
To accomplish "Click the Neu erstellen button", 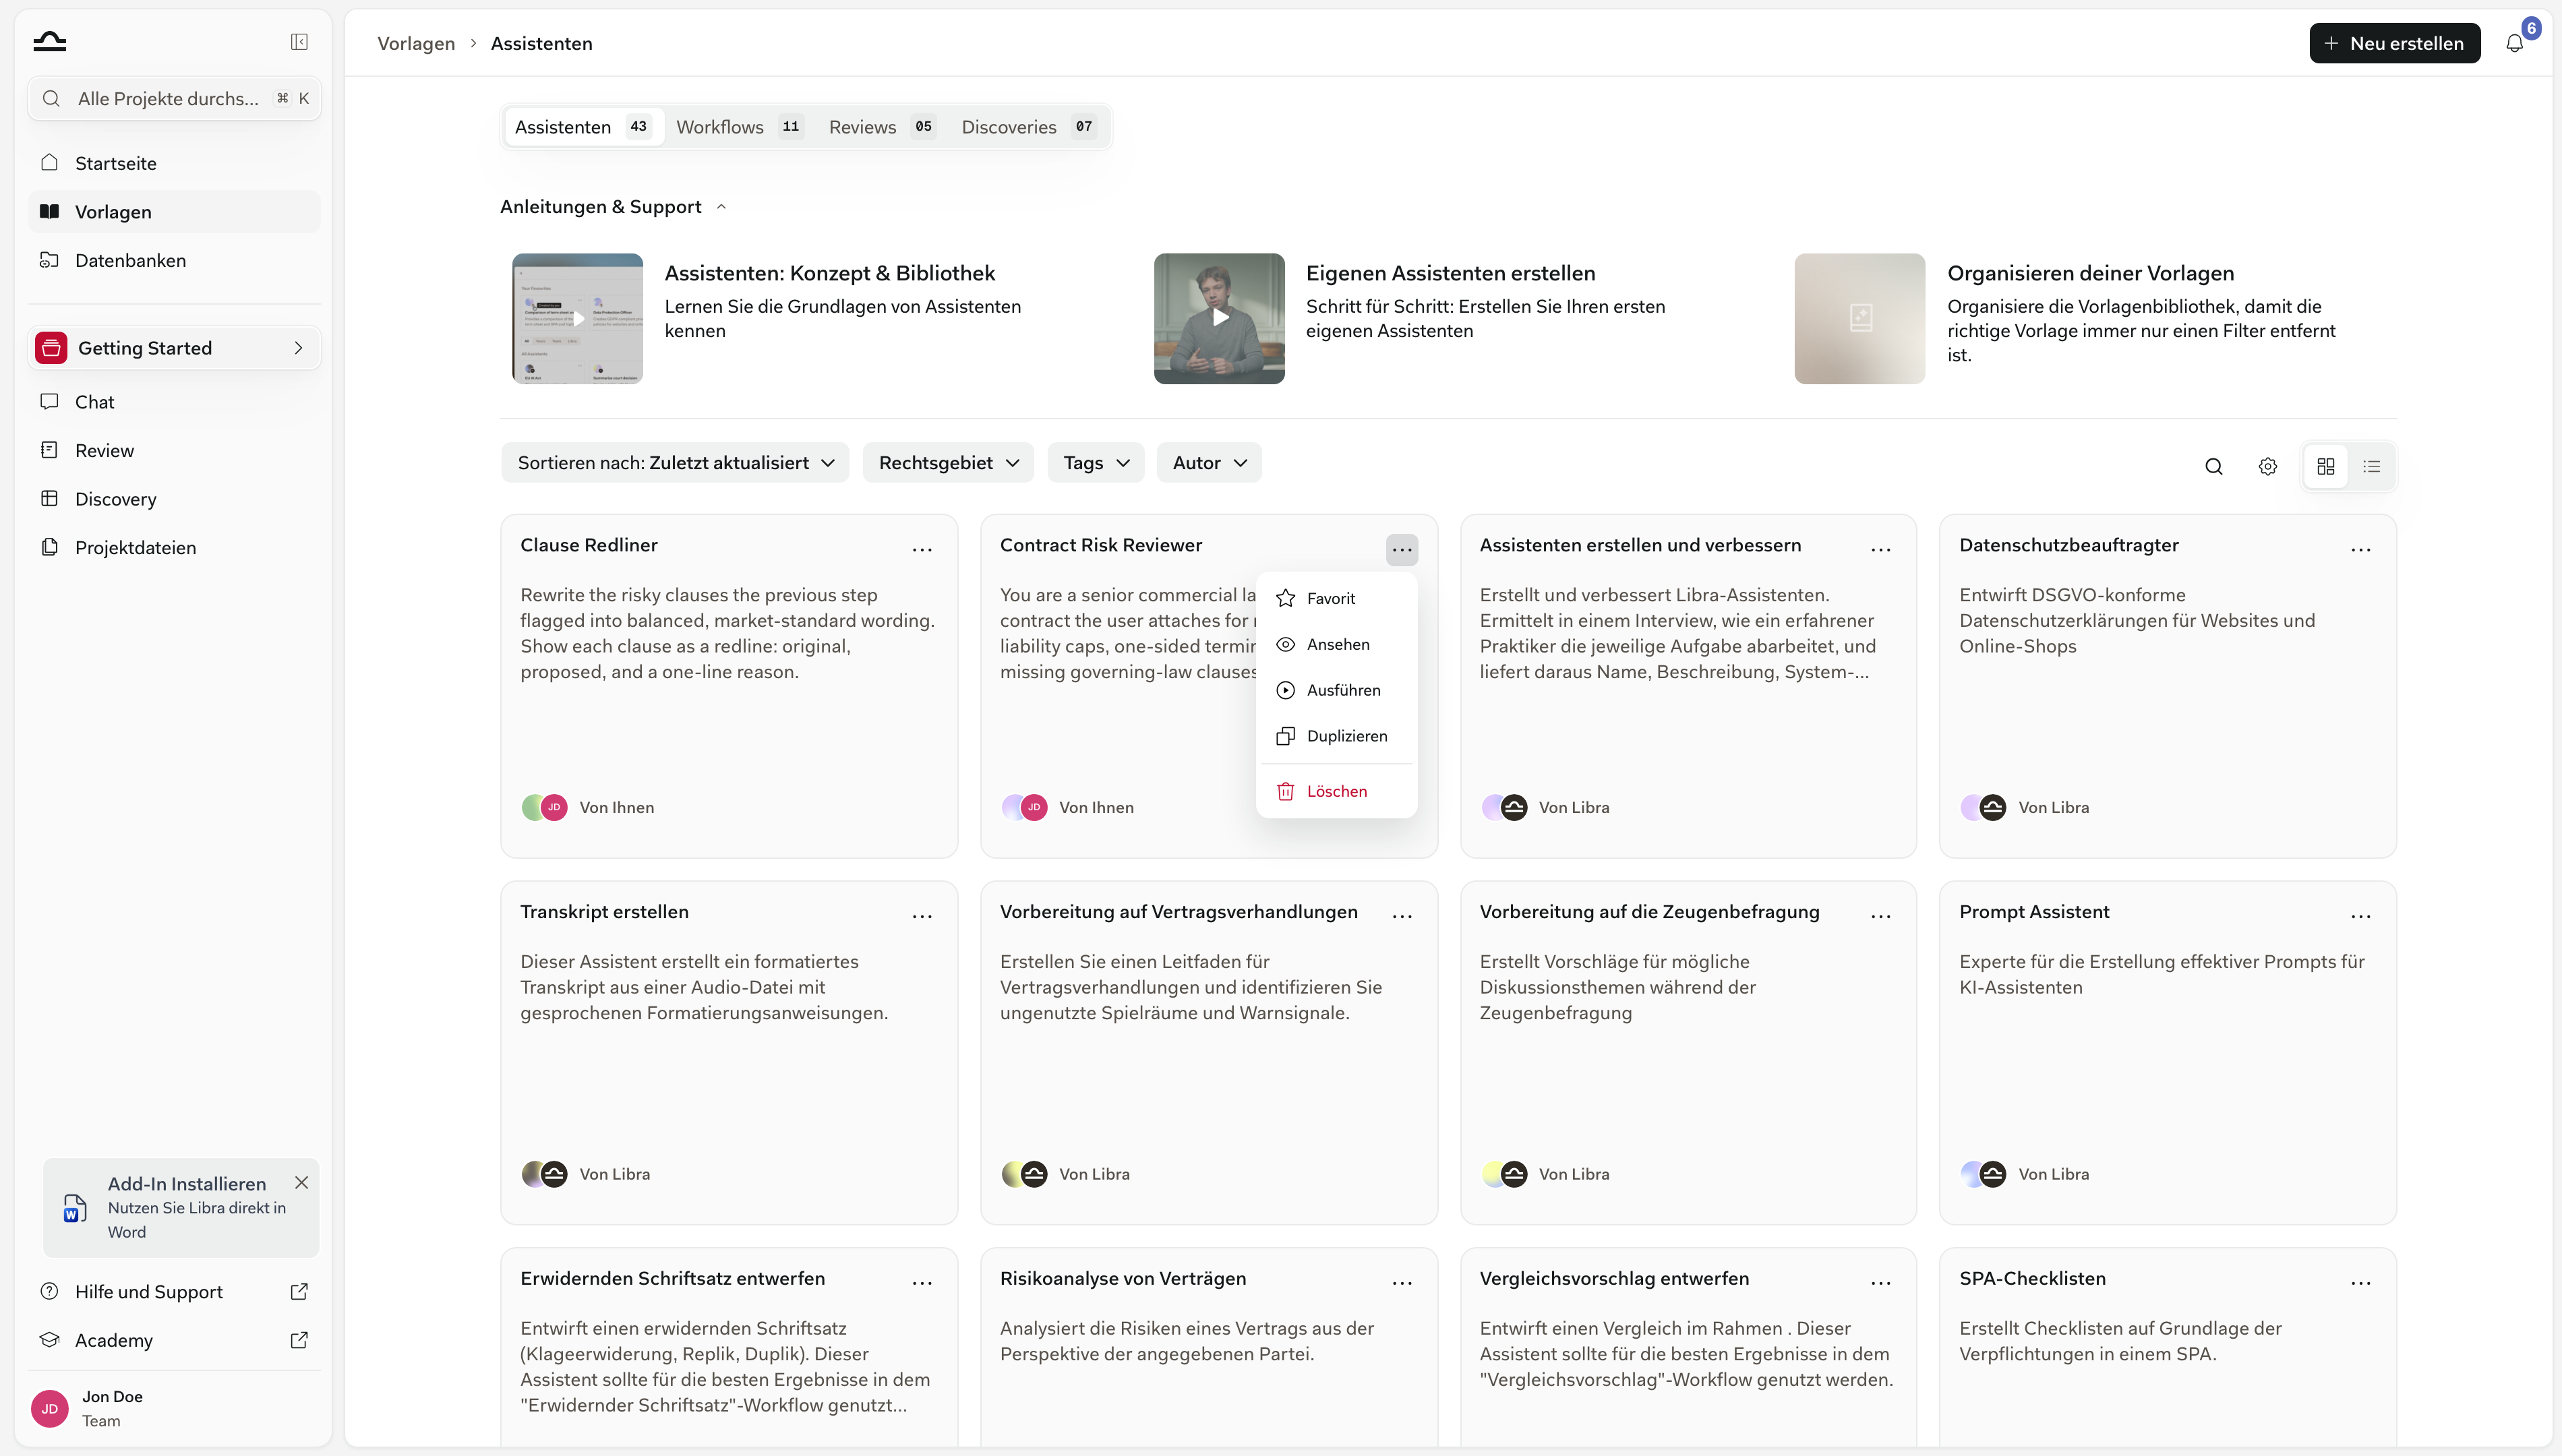I will (2394, 43).
